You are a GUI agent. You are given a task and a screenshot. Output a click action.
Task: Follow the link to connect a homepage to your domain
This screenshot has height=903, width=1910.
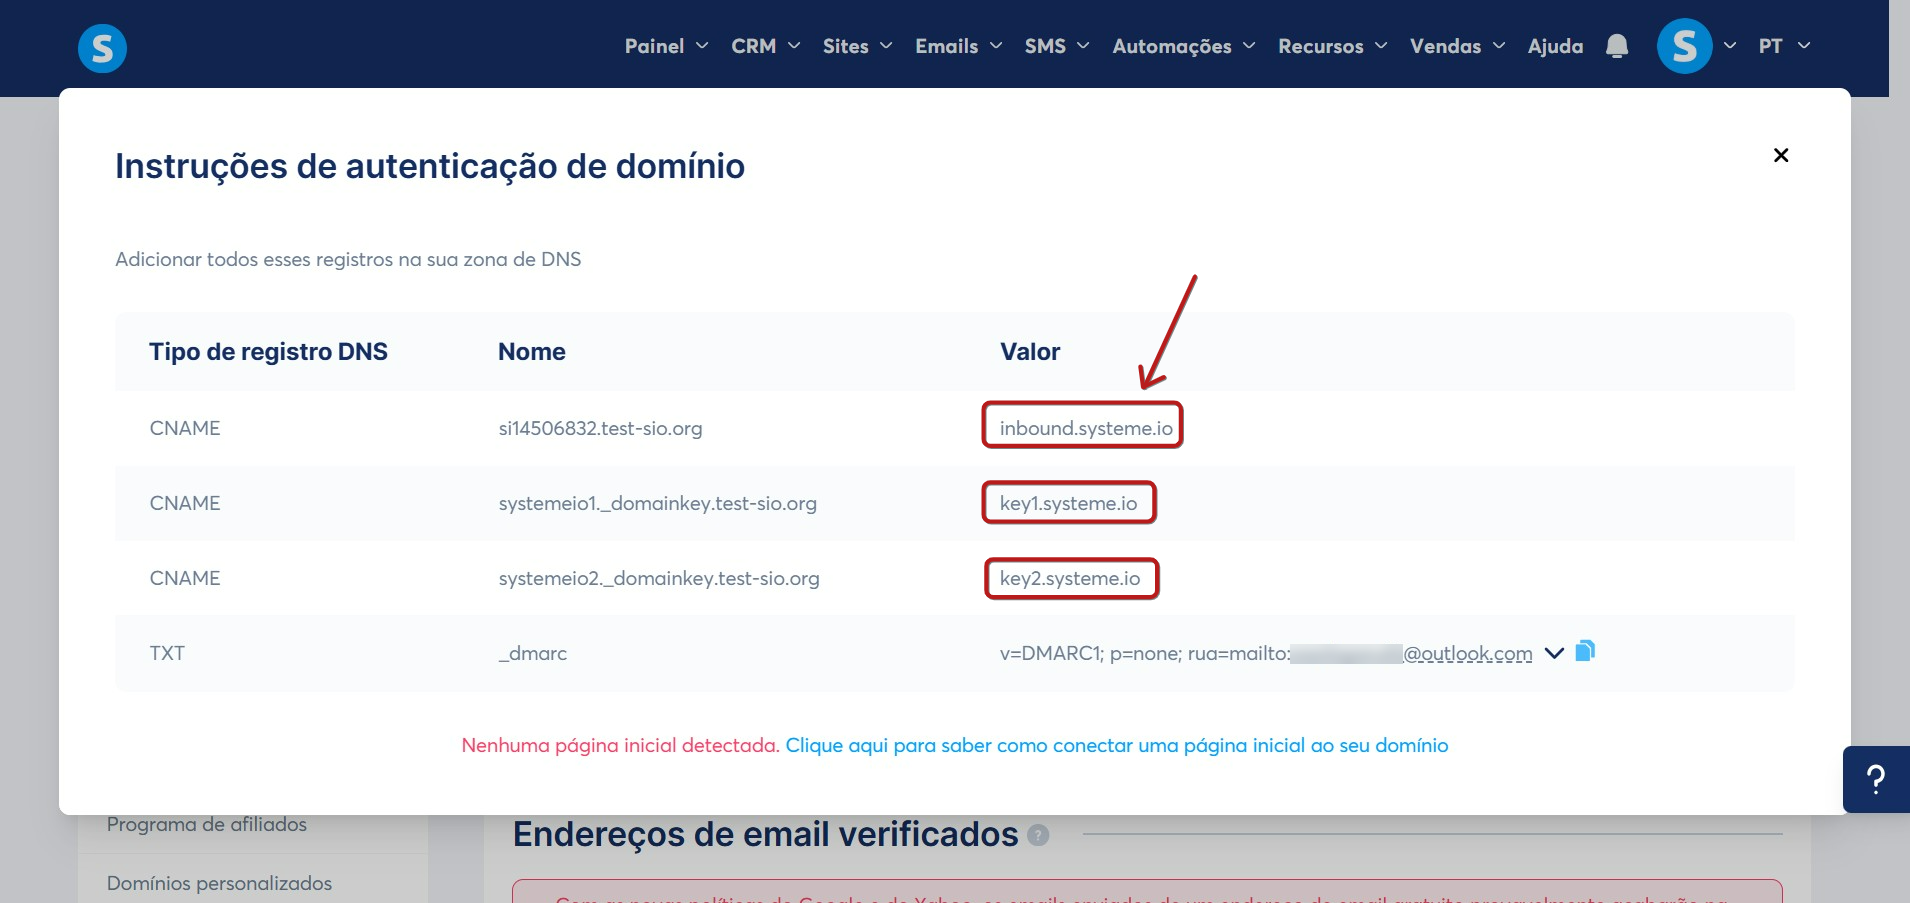click(1117, 745)
